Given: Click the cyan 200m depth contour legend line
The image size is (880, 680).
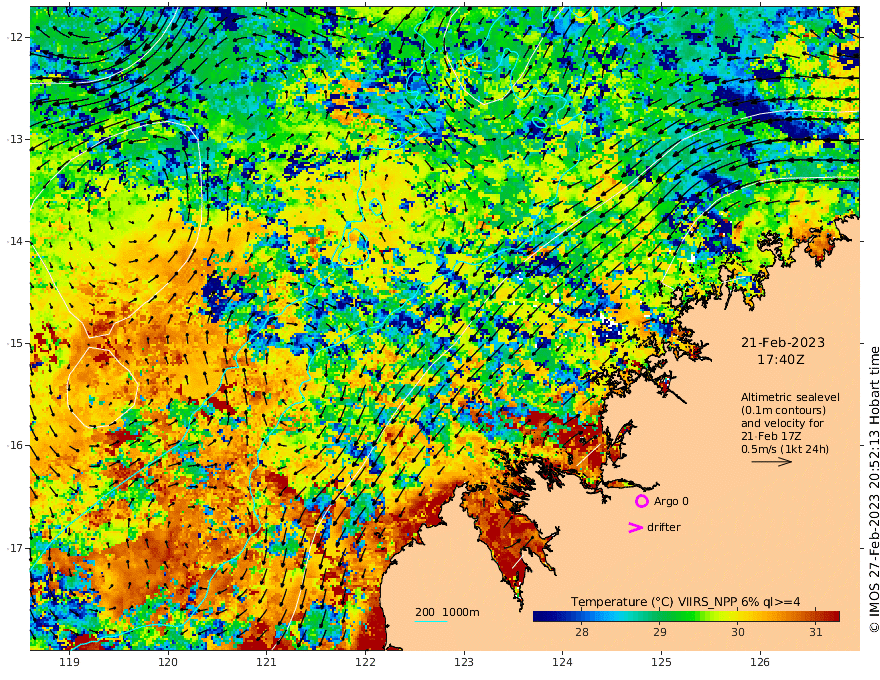Looking at the screenshot, I should 431,621.
